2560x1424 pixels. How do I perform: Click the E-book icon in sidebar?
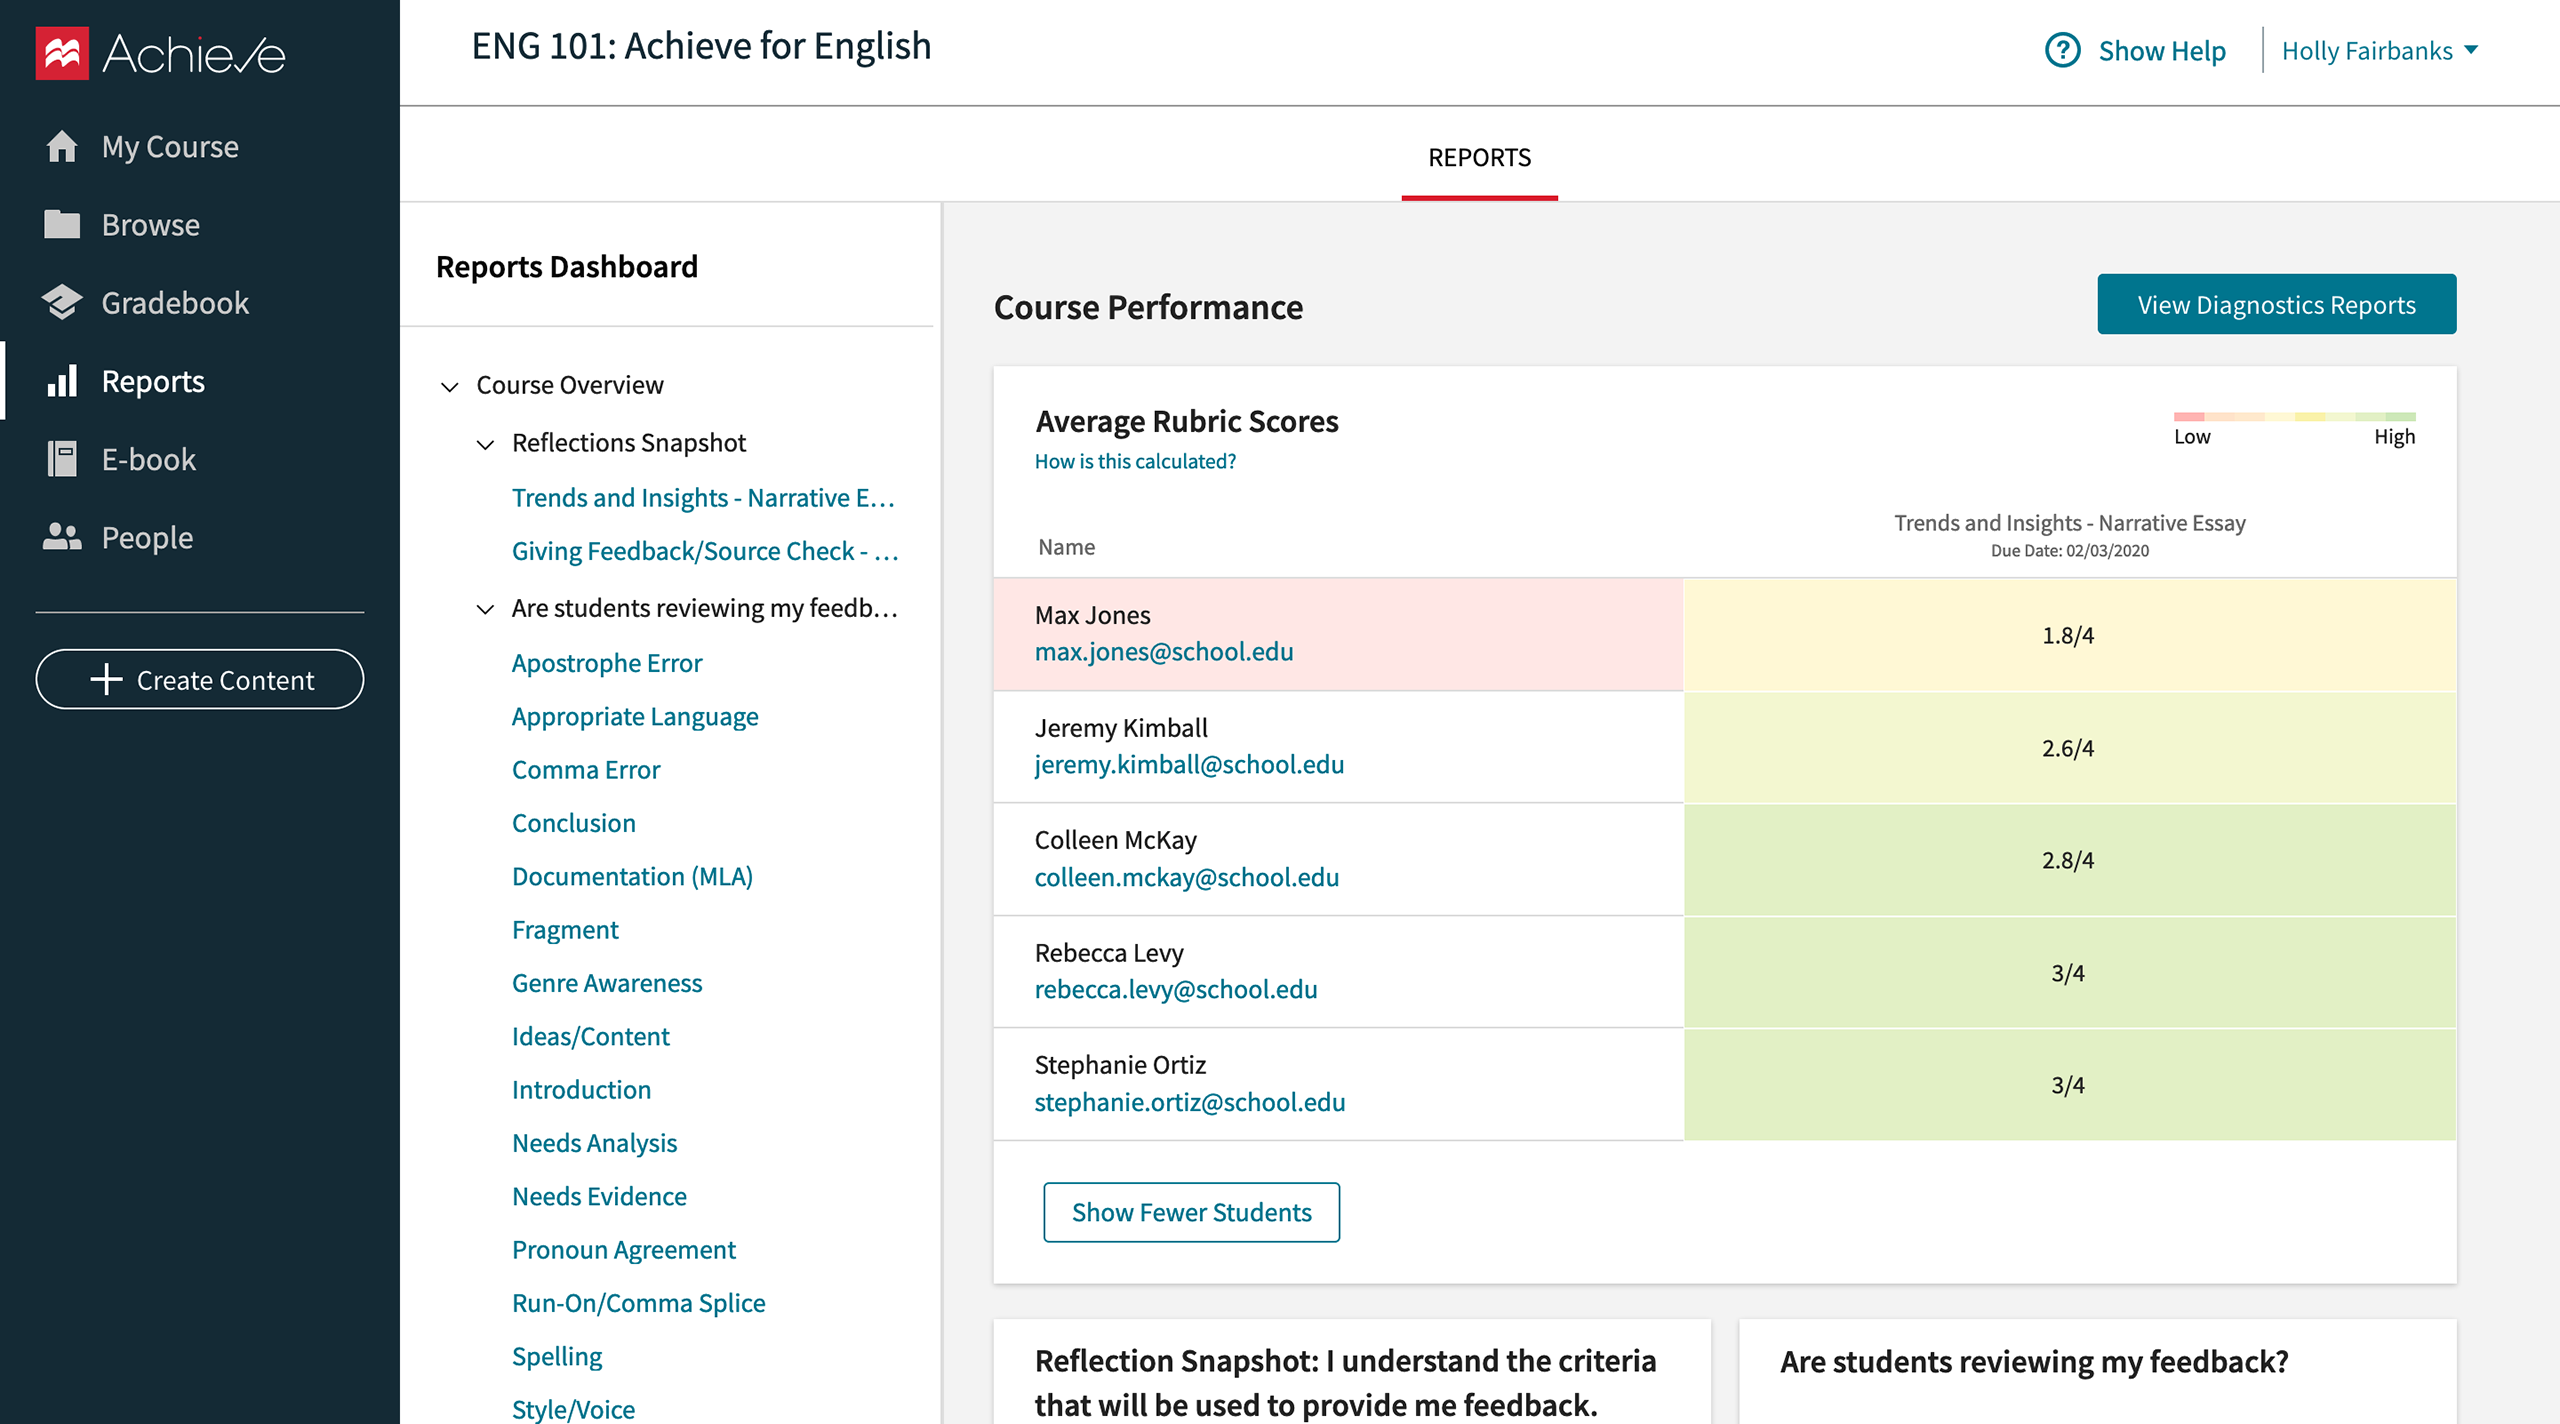coord(62,459)
